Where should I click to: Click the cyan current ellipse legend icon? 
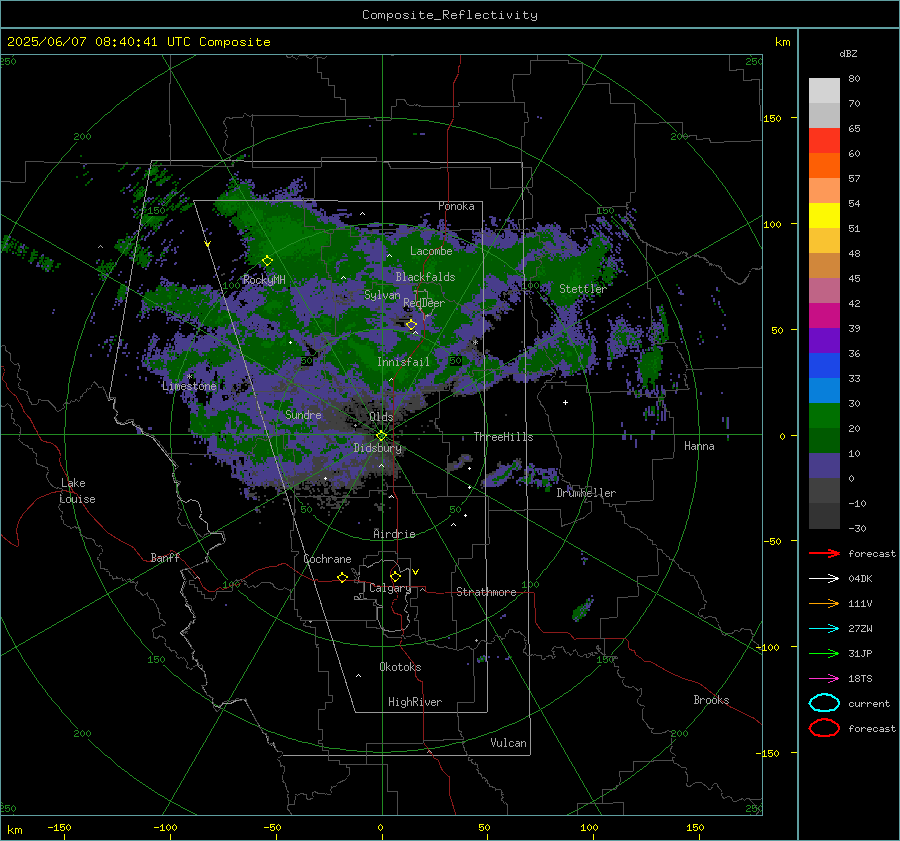click(824, 703)
